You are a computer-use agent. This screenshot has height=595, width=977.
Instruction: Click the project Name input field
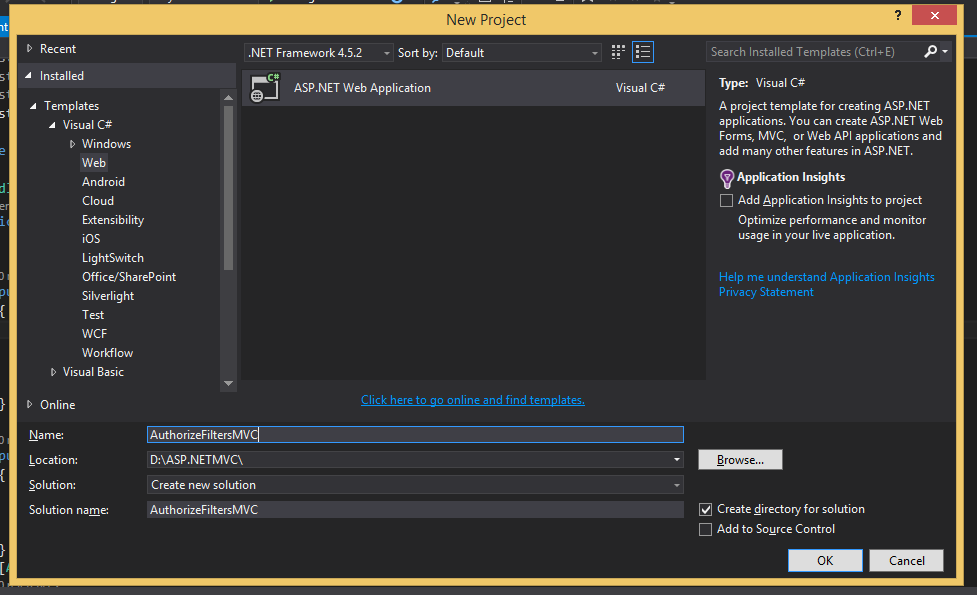coord(415,435)
